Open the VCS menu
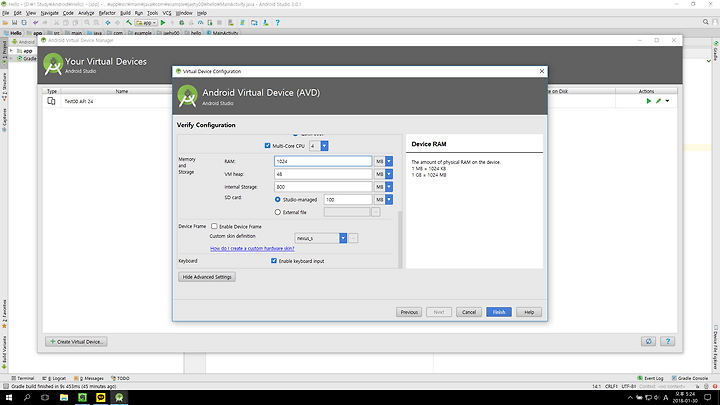This screenshot has height=405, width=720. click(x=167, y=13)
